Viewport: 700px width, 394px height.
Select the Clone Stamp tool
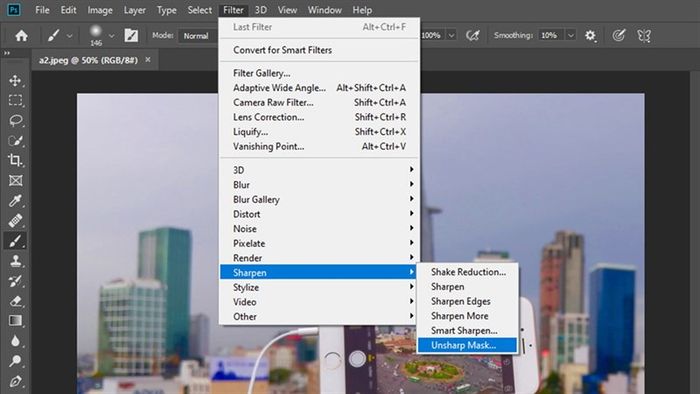pyautogui.click(x=15, y=261)
